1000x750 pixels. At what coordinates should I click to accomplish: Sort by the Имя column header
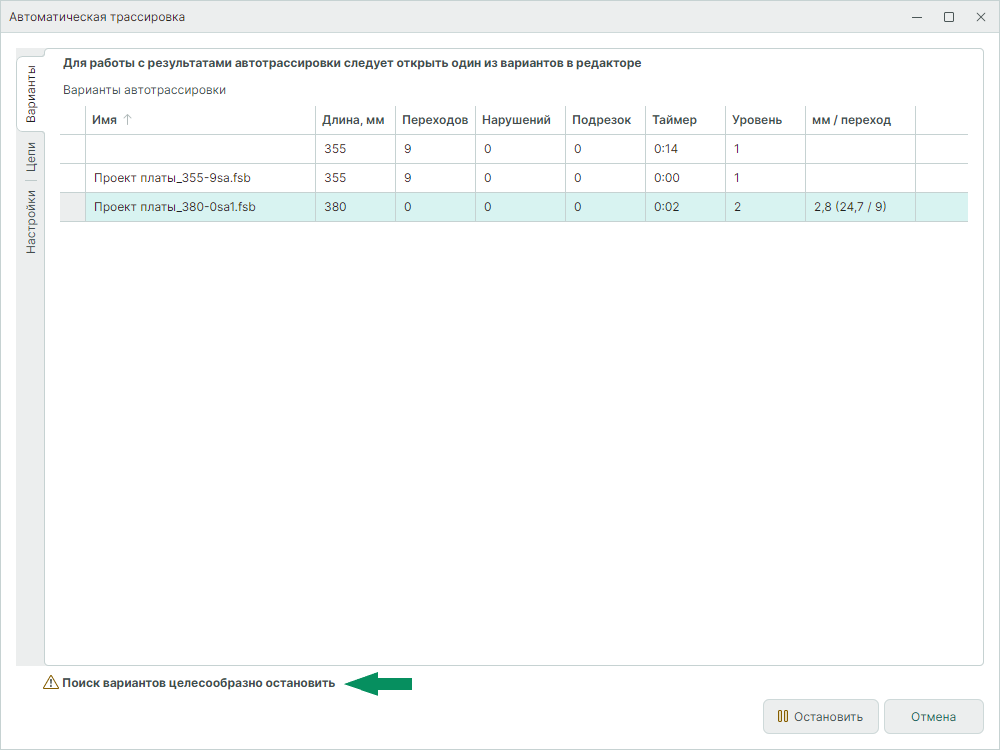point(104,120)
